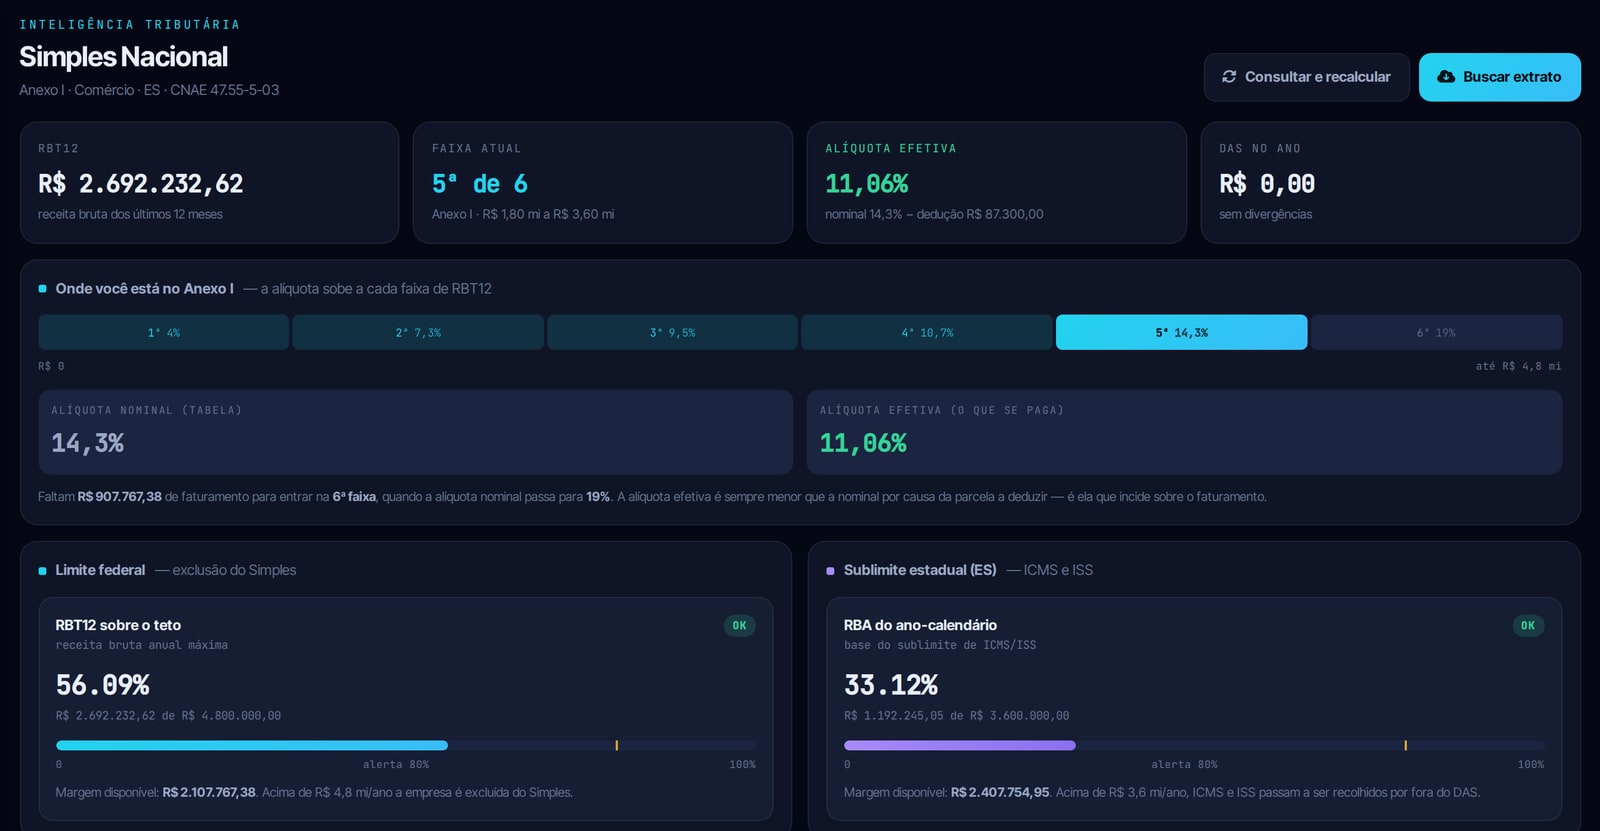Choose the 3ª 9,5% bracket segment
This screenshot has width=1600, height=831.
[x=672, y=332]
